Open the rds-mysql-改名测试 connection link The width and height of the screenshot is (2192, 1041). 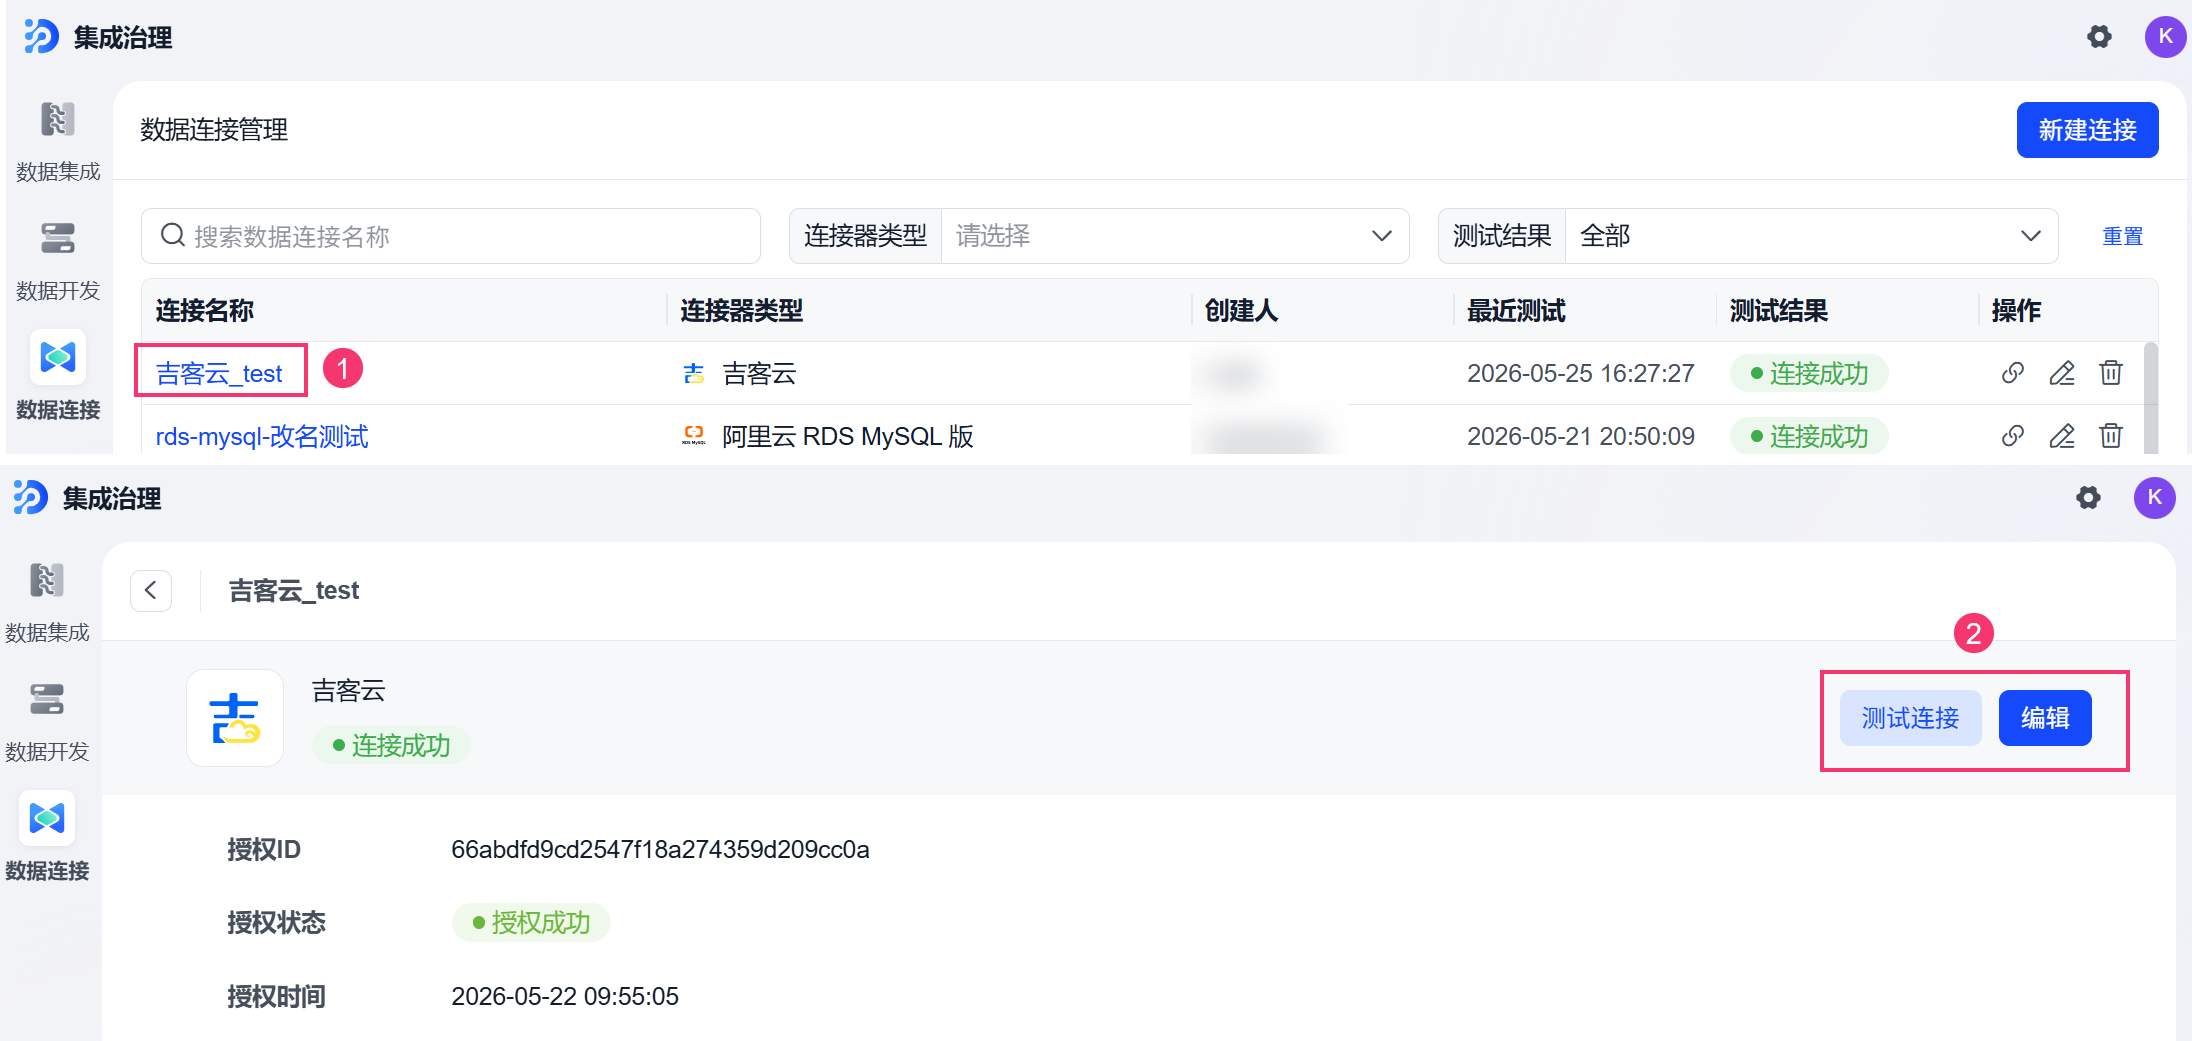[262, 436]
